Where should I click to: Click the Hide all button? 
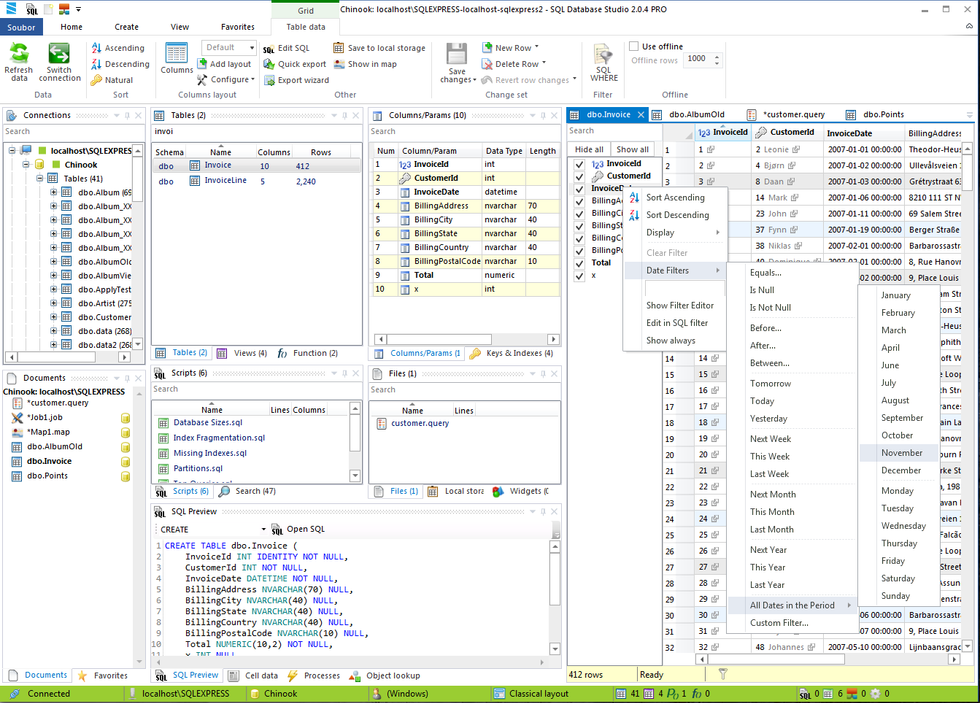(588, 149)
